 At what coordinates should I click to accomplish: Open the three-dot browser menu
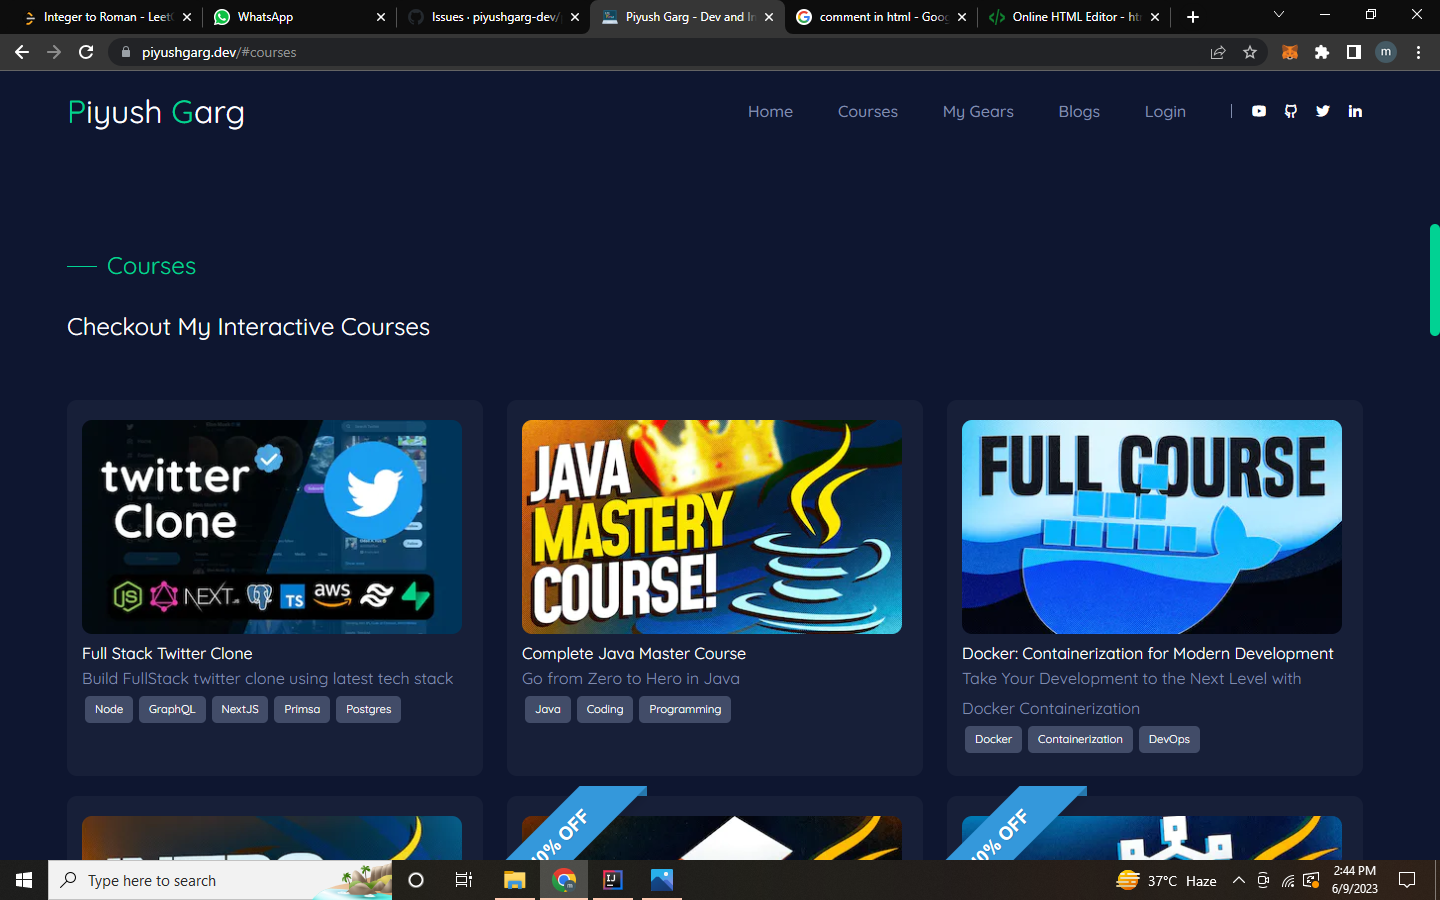coord(1419,52)
